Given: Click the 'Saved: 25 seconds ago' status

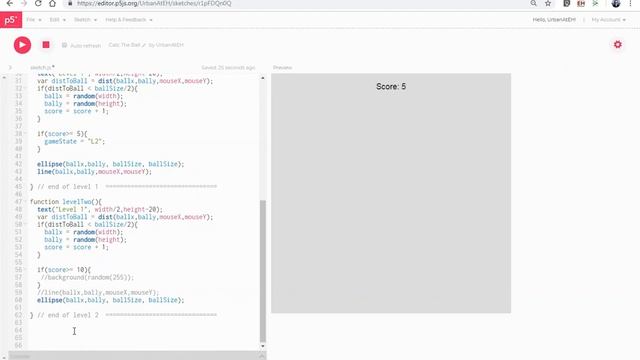Looking at the screenshot, I should [228, 67].
